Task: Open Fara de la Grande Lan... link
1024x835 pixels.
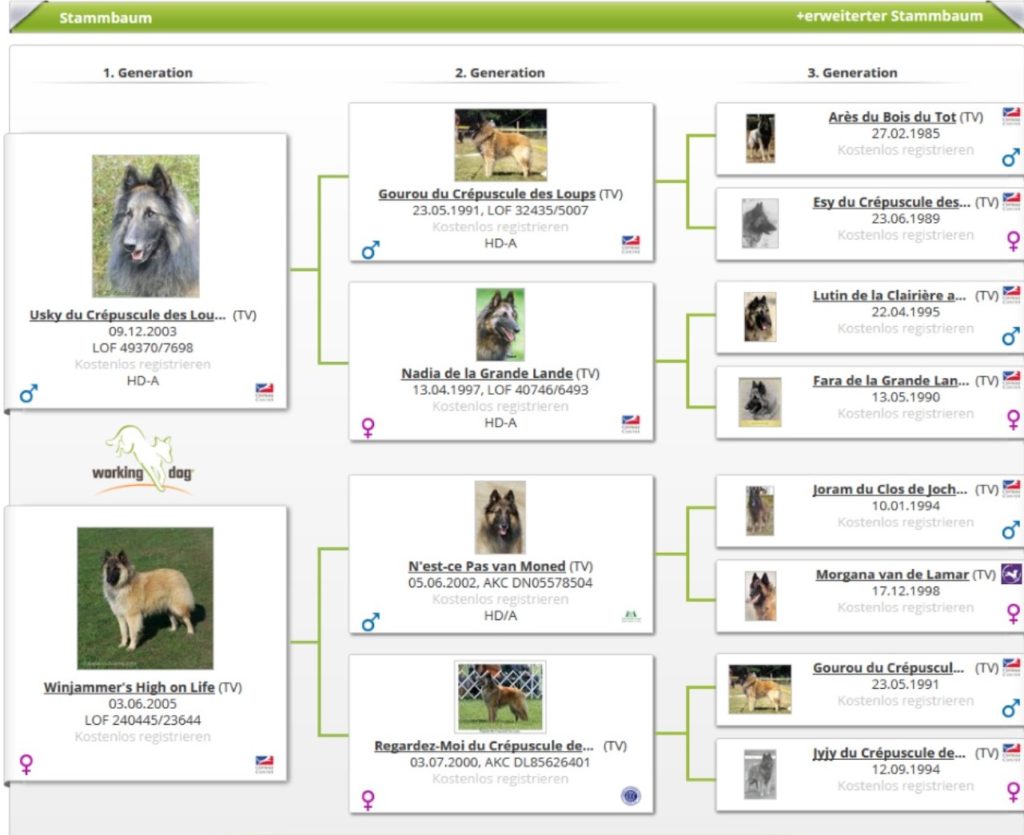Action: (x=891, y=380)
